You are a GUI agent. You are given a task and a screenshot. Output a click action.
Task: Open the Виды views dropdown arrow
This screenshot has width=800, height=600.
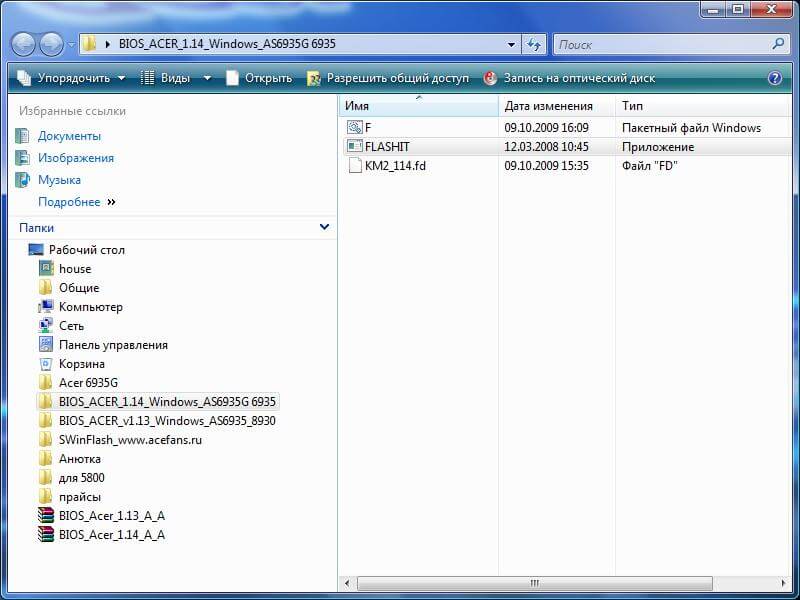click(x=207, y=78)
